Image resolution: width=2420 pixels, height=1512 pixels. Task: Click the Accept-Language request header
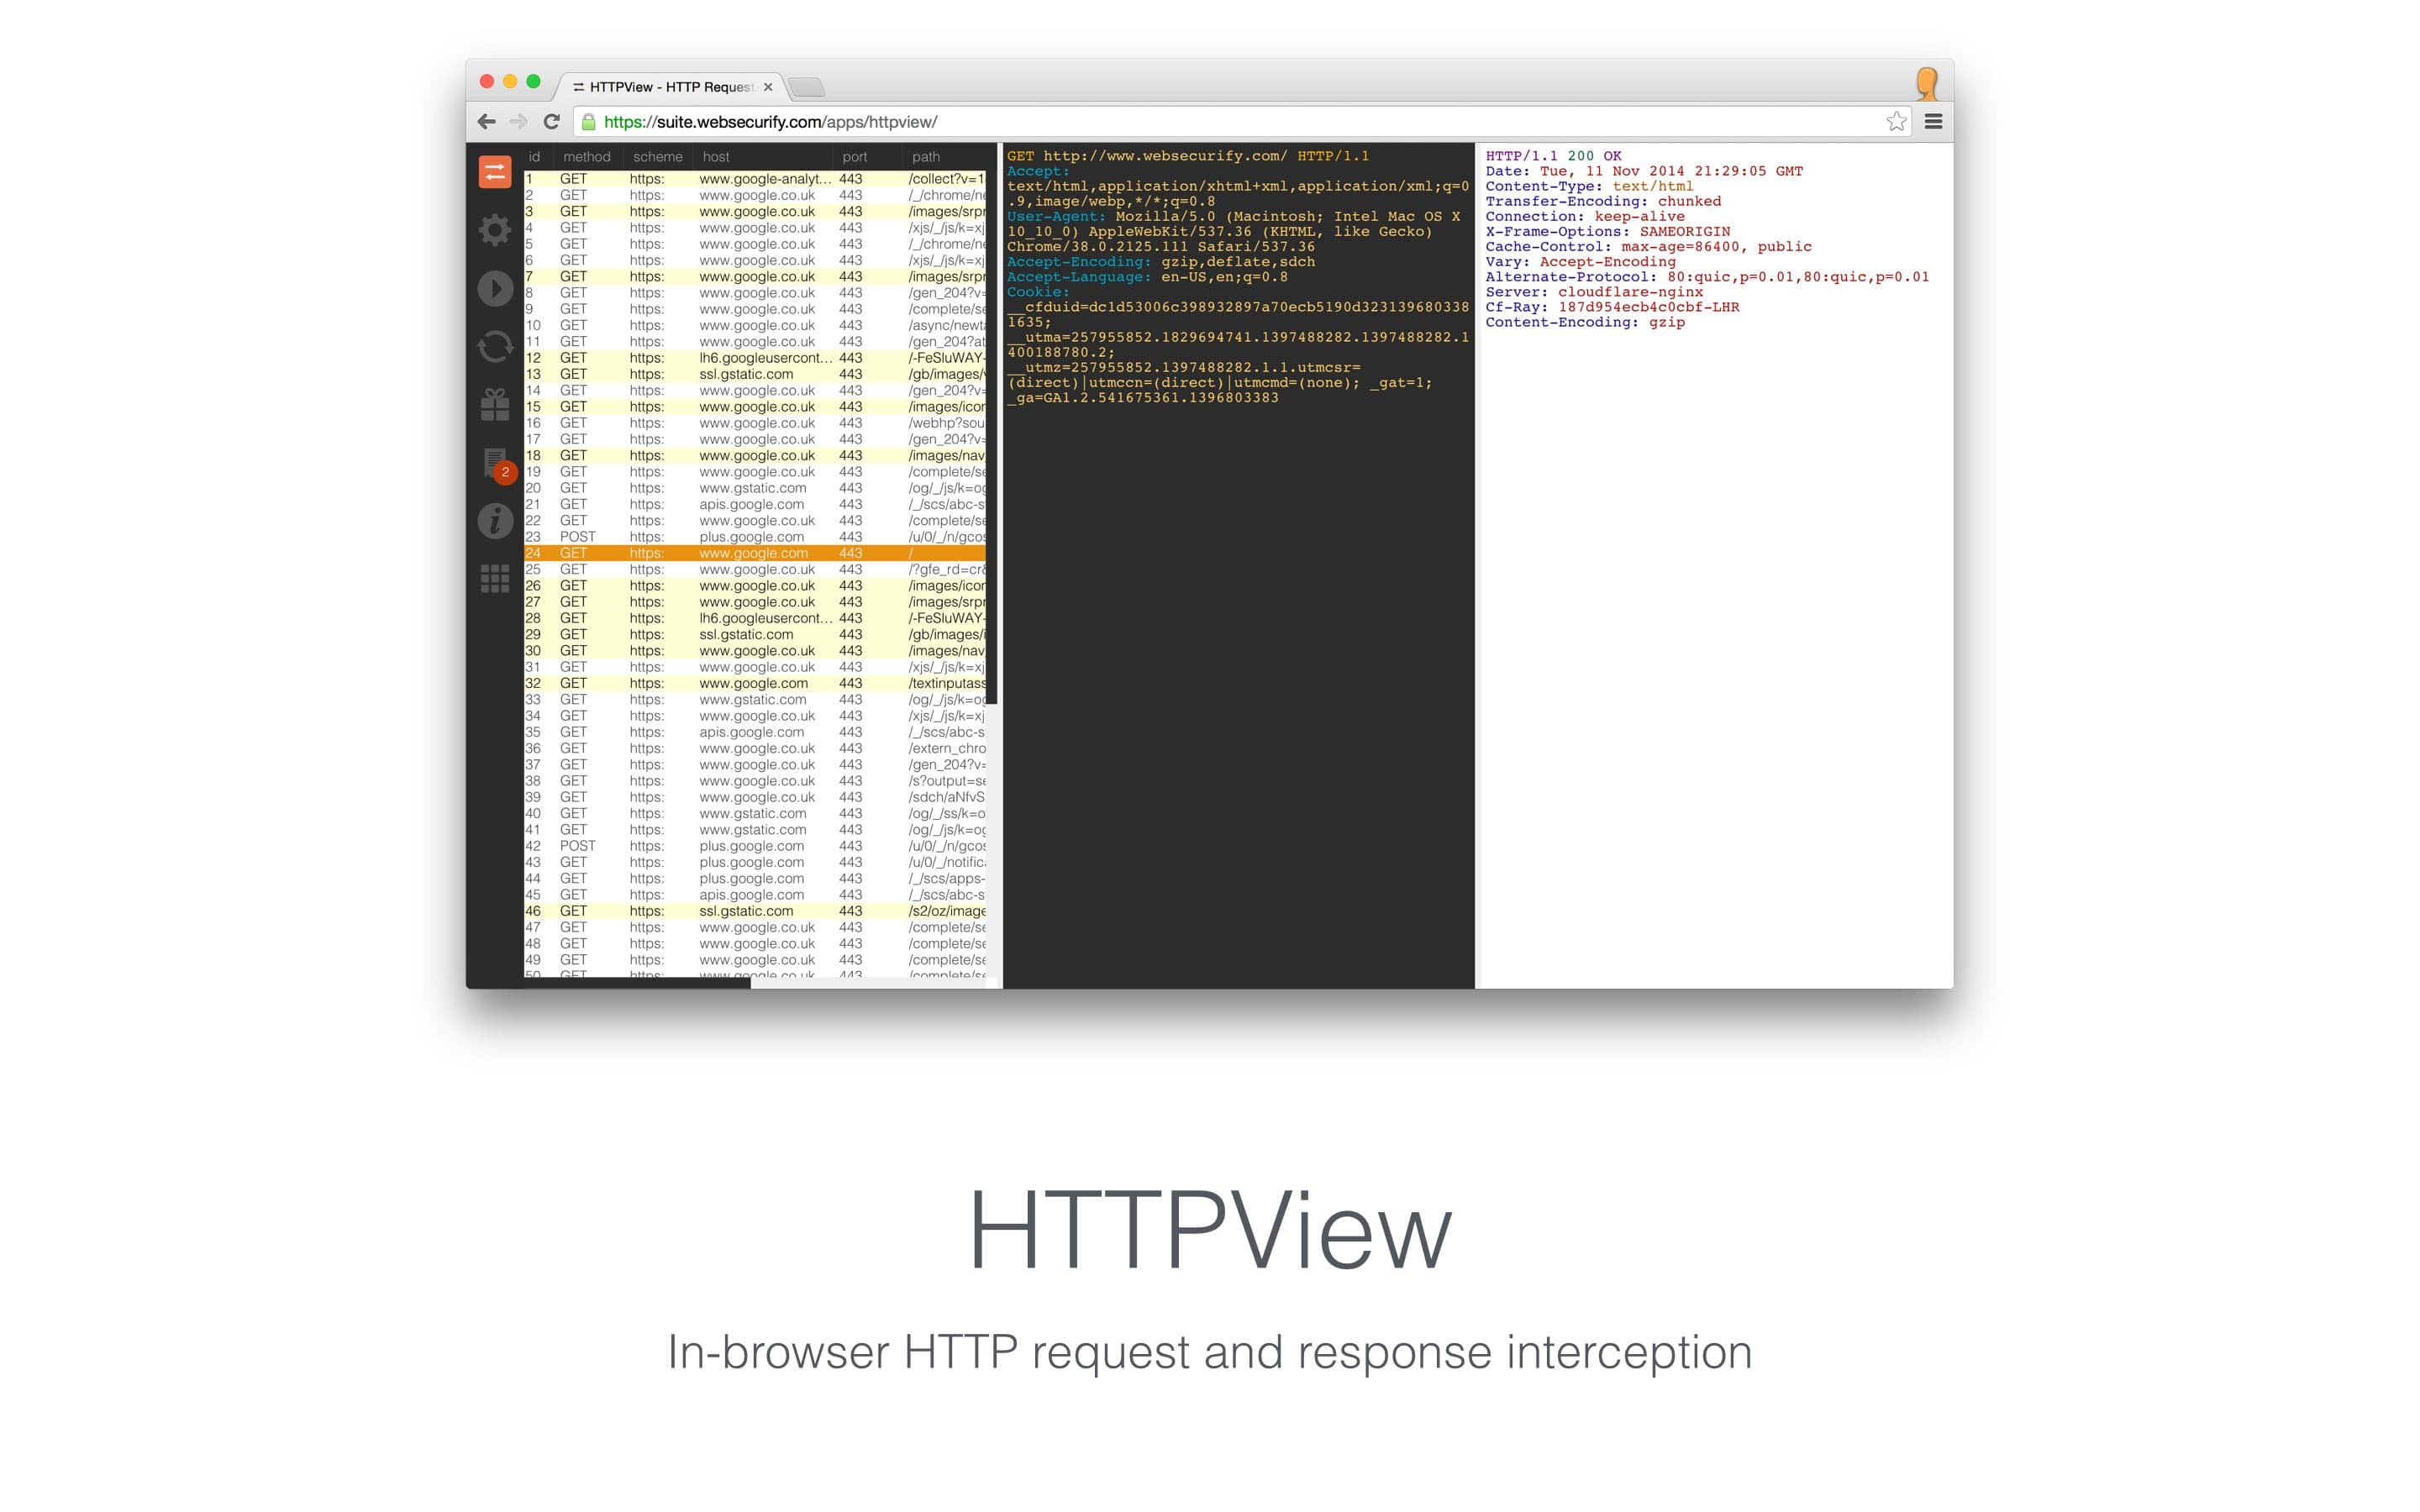pos(1147,277)
